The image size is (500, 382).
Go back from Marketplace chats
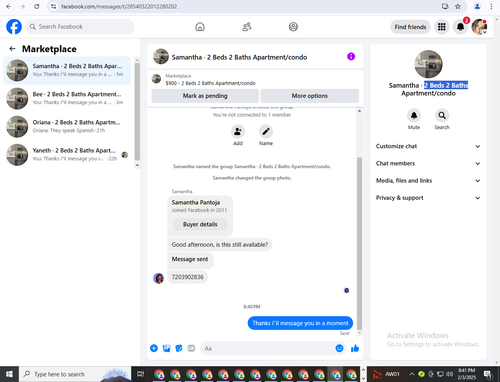12,49
